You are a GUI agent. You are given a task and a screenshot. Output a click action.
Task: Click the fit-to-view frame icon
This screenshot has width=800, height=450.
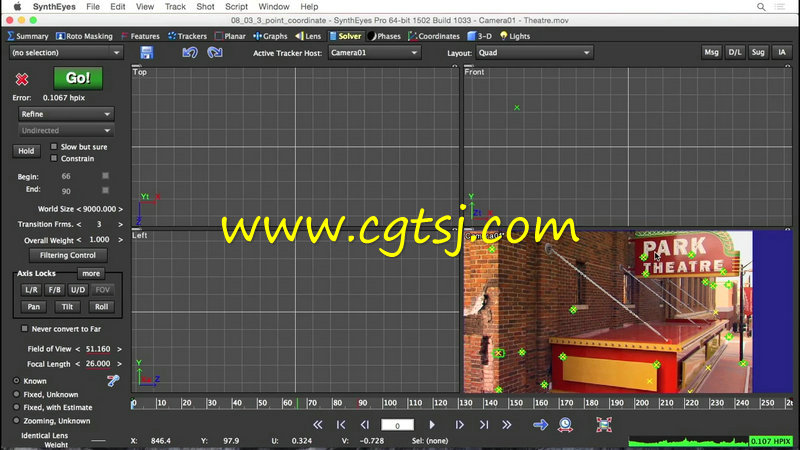tap(604, 424)
